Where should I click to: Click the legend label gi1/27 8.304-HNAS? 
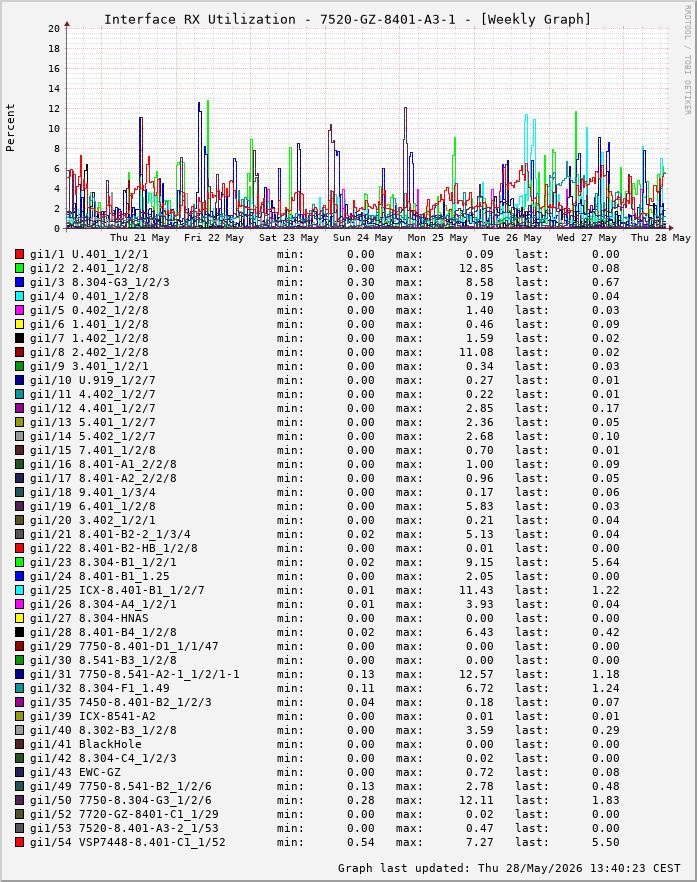89,618
